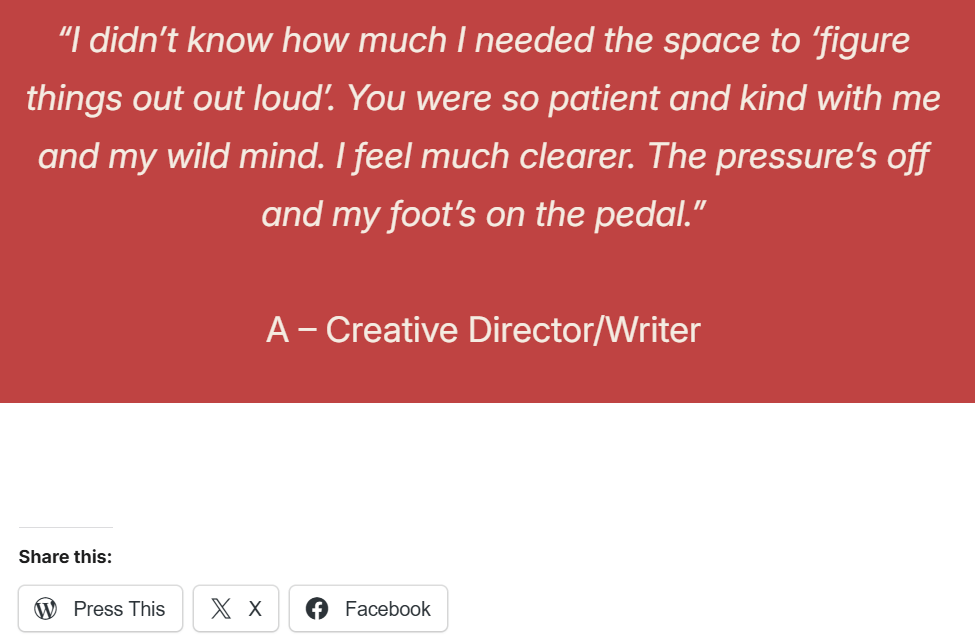This screenshot has height=642, width=975.
Task: Click the Facebook logo icon
Action: tap(317, 609)
